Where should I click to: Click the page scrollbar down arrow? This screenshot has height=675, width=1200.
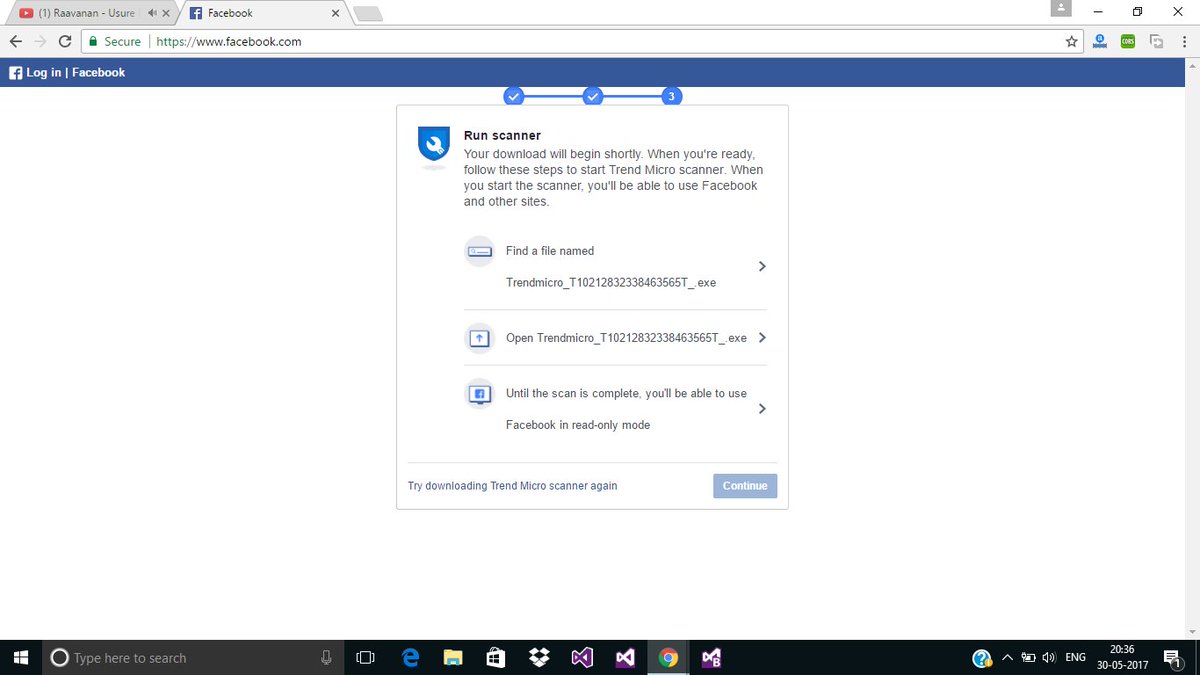[1192, 632]
